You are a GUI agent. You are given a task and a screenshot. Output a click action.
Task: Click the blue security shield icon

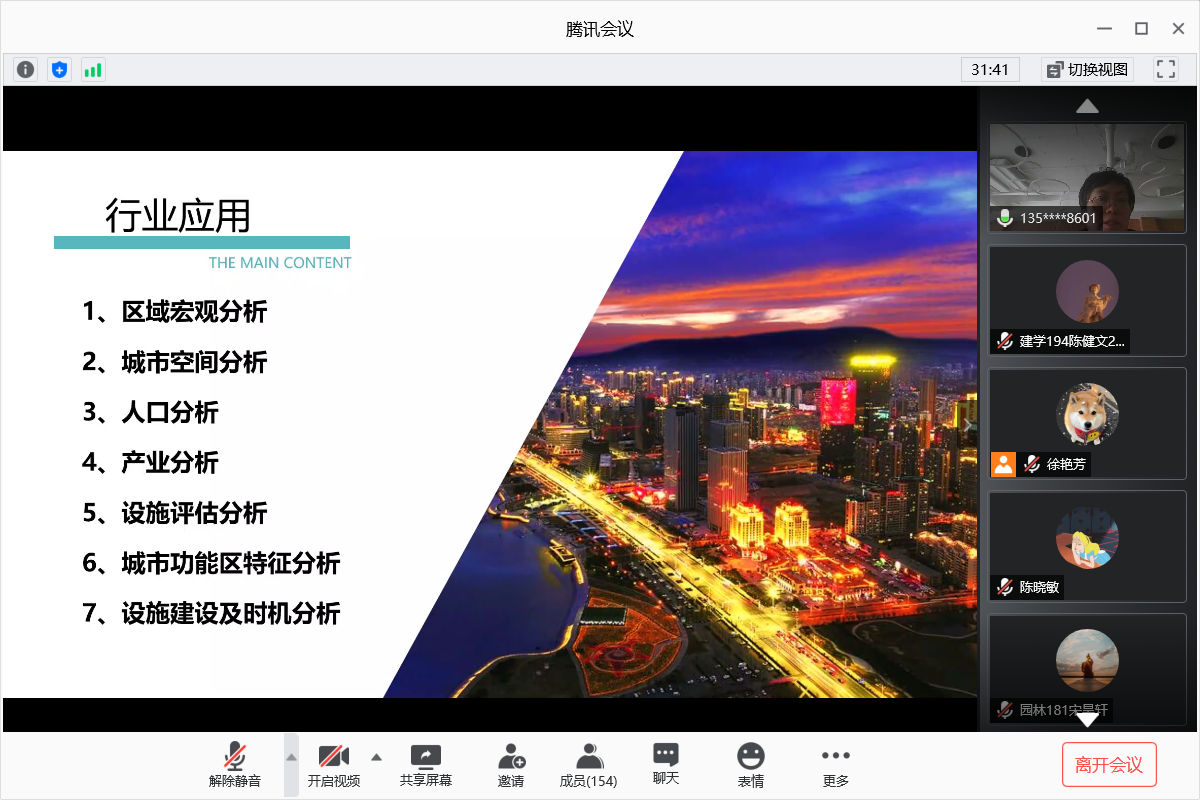coord(60,69)
